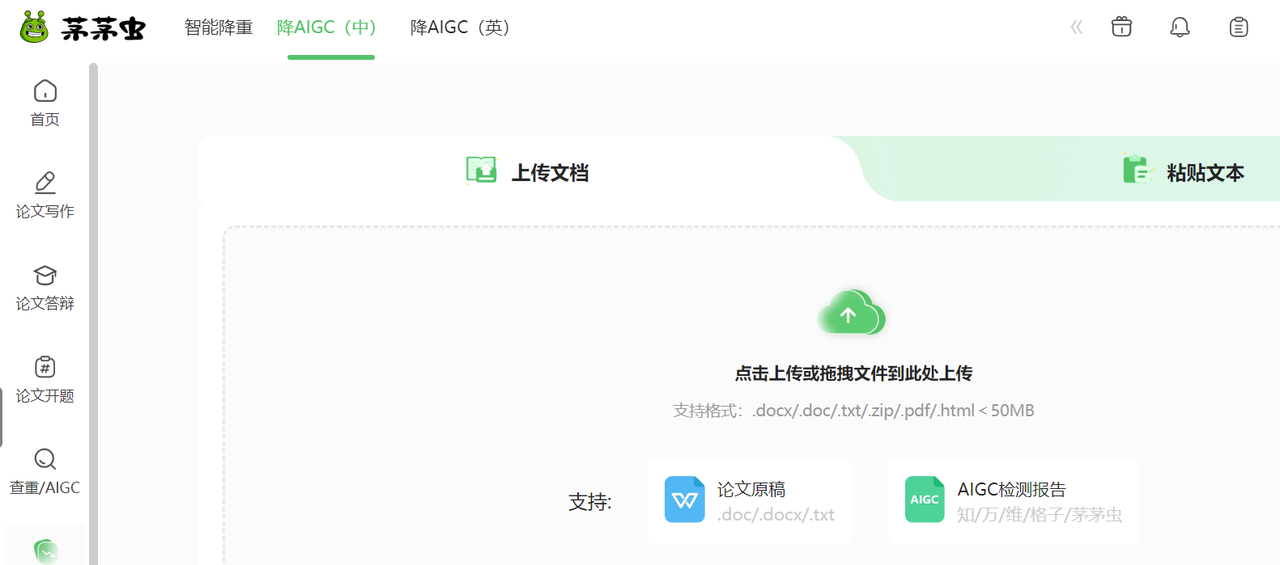Image resolution: width=1280 pixels, height=565 pixels.
Task: Open 查重/AIGC magnifier item
Action: pyautogui.click(x=45, y=472)
